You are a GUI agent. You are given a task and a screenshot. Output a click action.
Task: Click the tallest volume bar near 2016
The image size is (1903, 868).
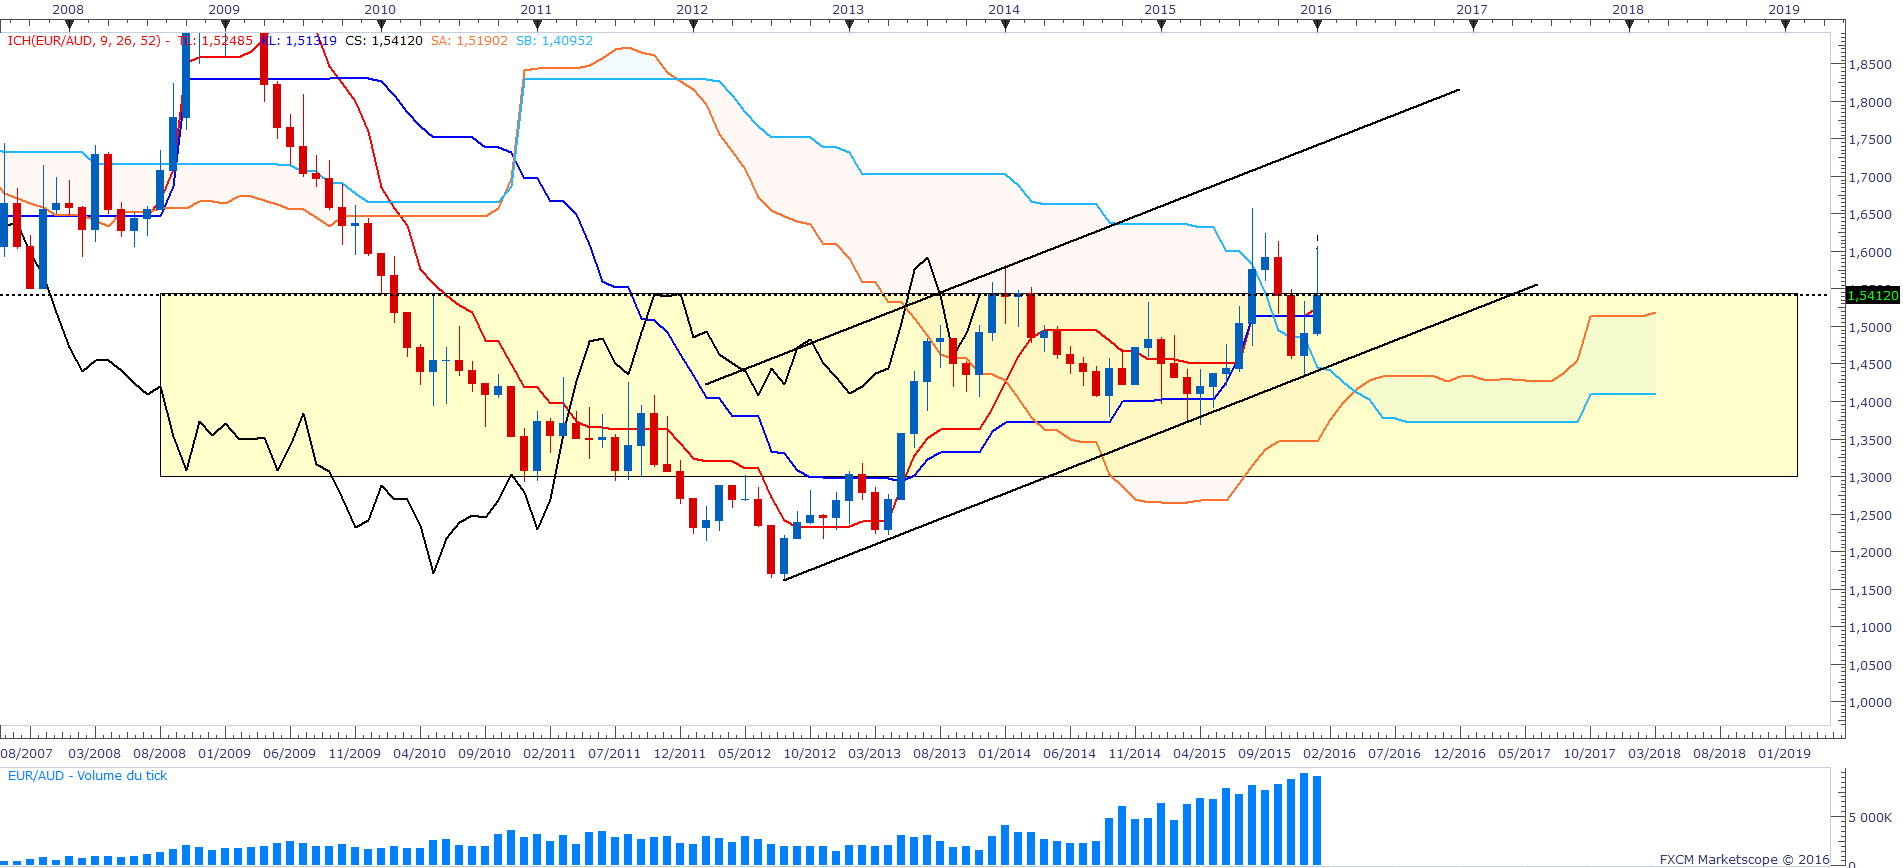click(x=1304, y=819)
